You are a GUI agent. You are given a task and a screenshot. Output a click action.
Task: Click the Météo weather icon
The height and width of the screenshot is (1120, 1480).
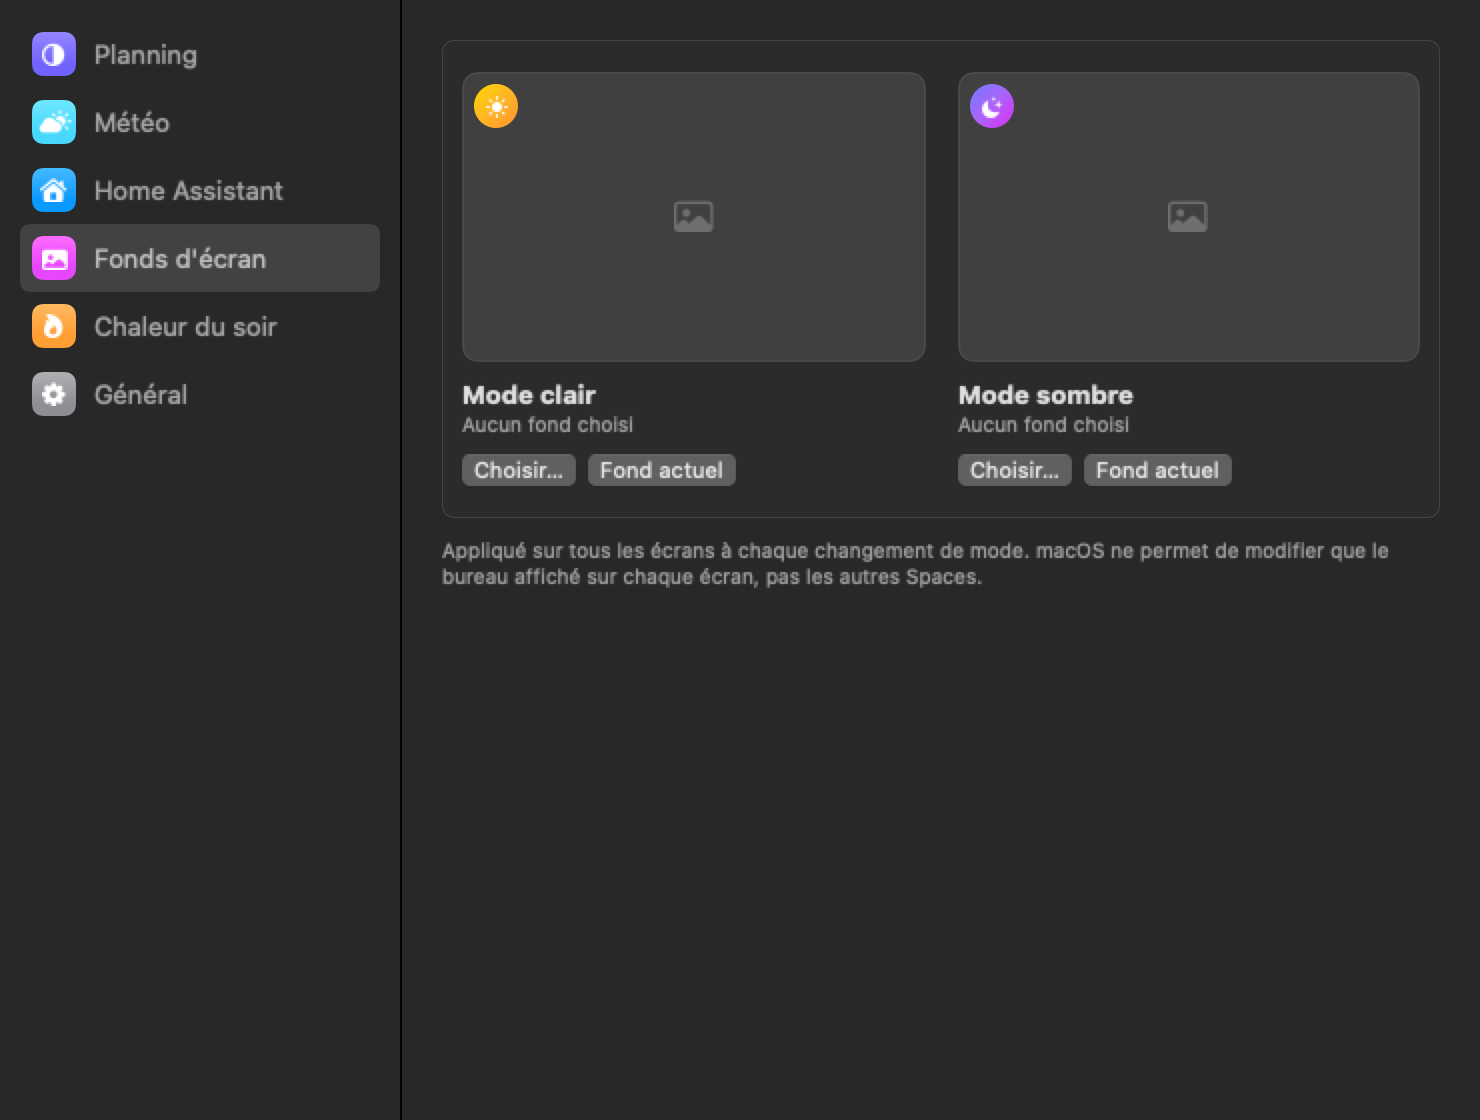(x=54, y=122)
